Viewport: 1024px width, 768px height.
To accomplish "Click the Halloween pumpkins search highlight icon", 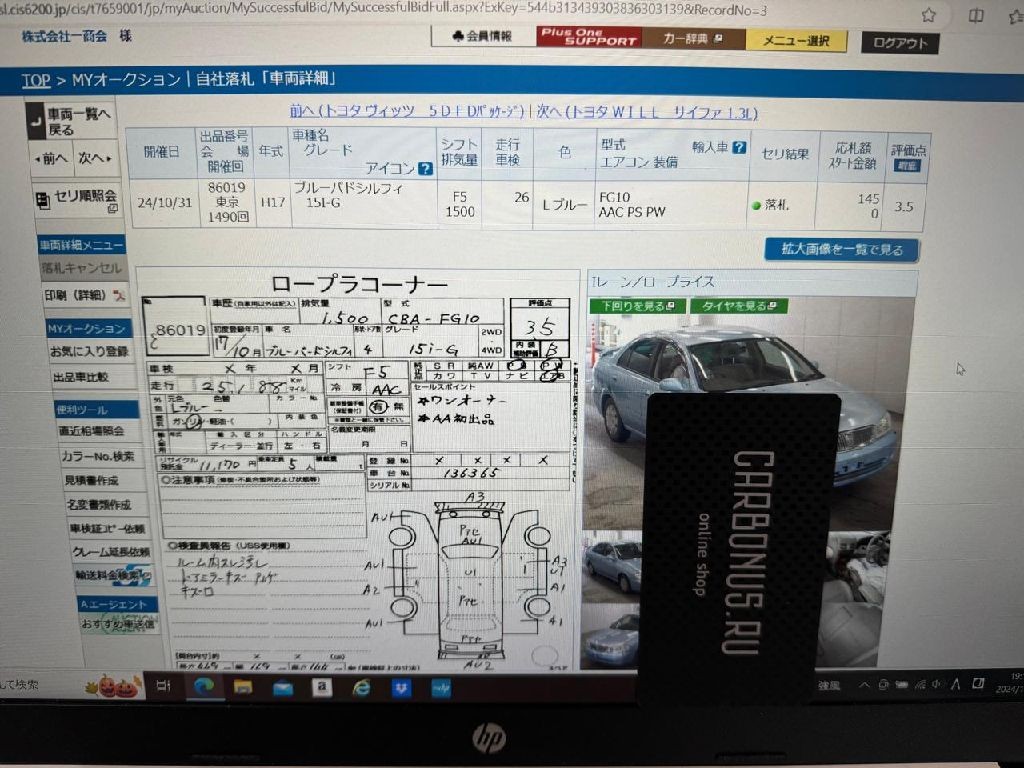I will click(113, 686).
